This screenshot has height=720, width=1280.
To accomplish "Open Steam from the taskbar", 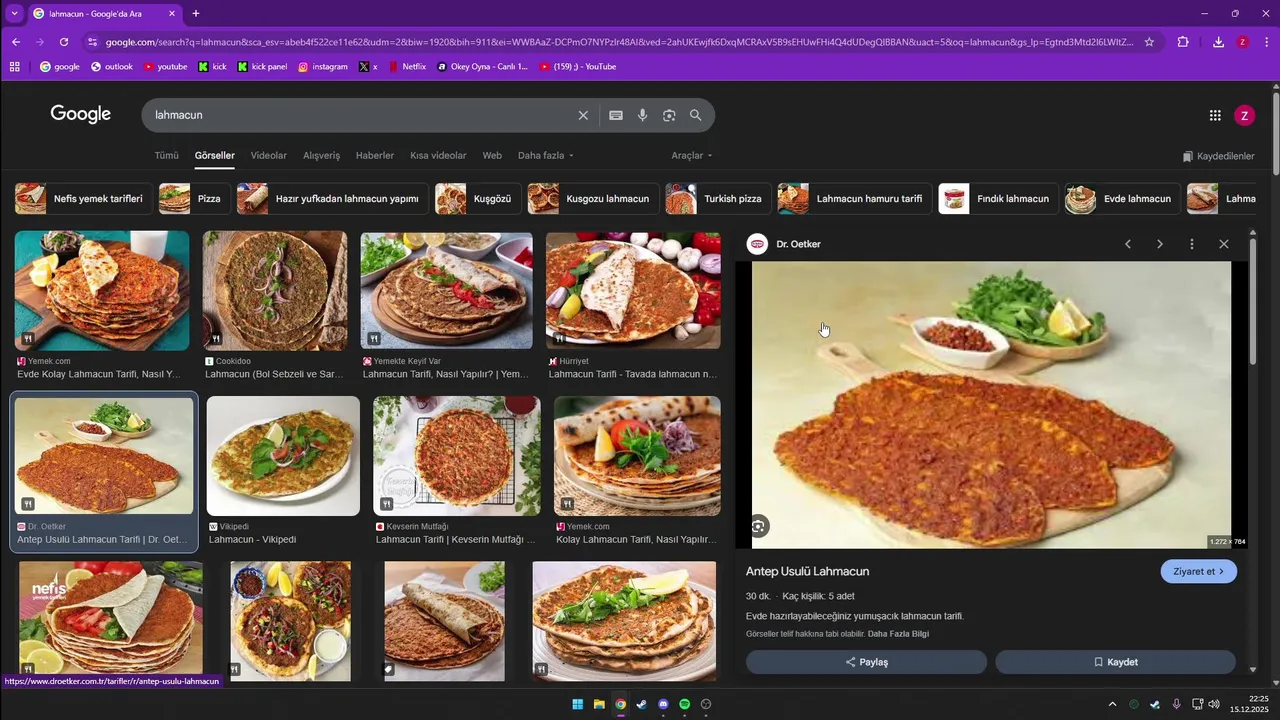I will 642,704.
